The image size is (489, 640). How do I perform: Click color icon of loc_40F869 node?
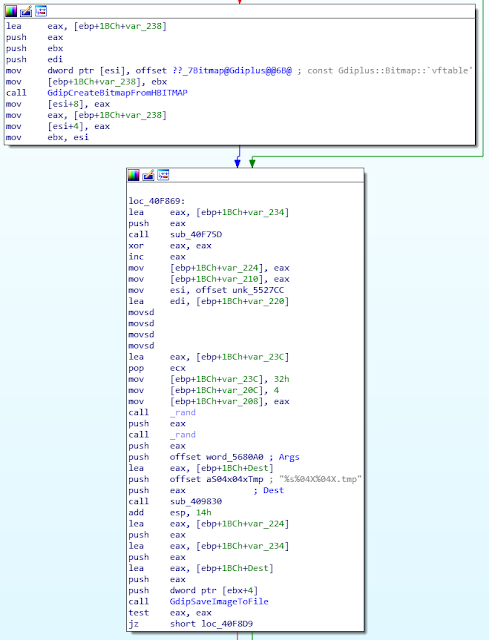(133, 175)
